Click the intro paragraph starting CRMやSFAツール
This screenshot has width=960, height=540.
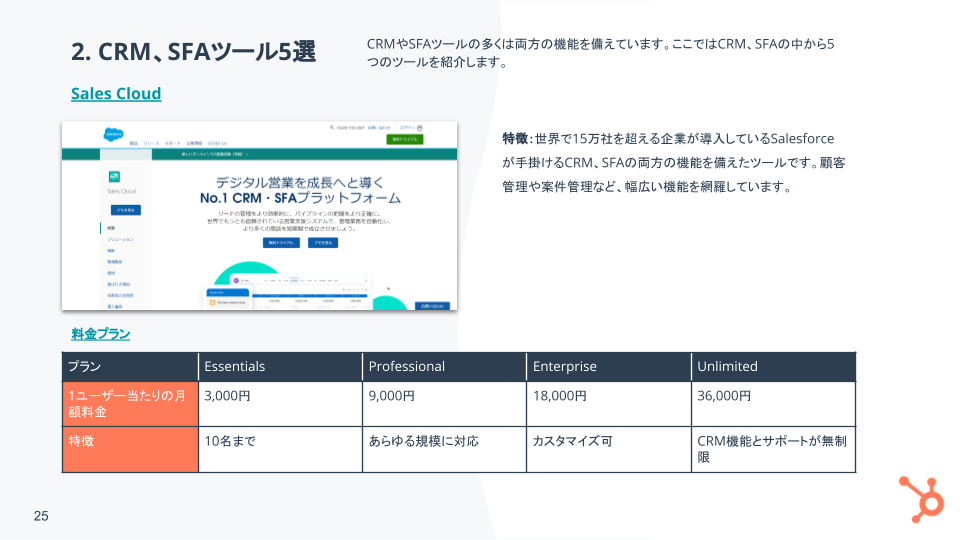600,53
